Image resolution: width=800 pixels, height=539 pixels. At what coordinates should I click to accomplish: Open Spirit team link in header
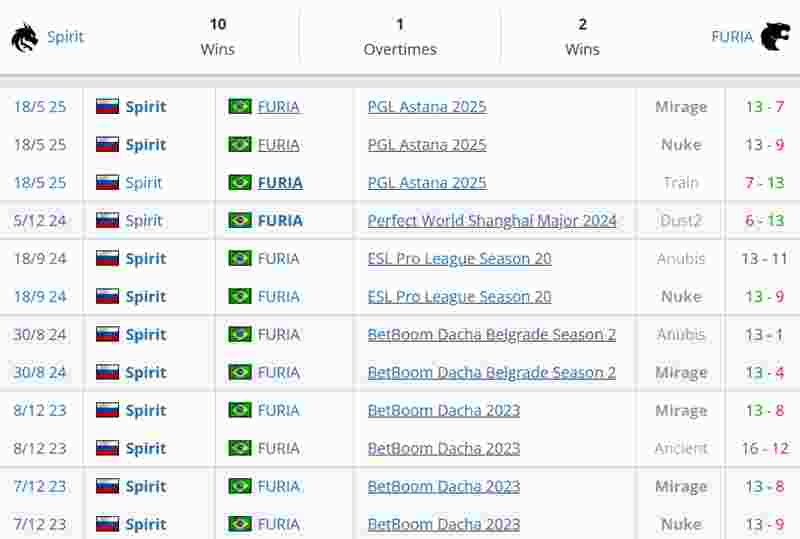(x=65, y=37)
